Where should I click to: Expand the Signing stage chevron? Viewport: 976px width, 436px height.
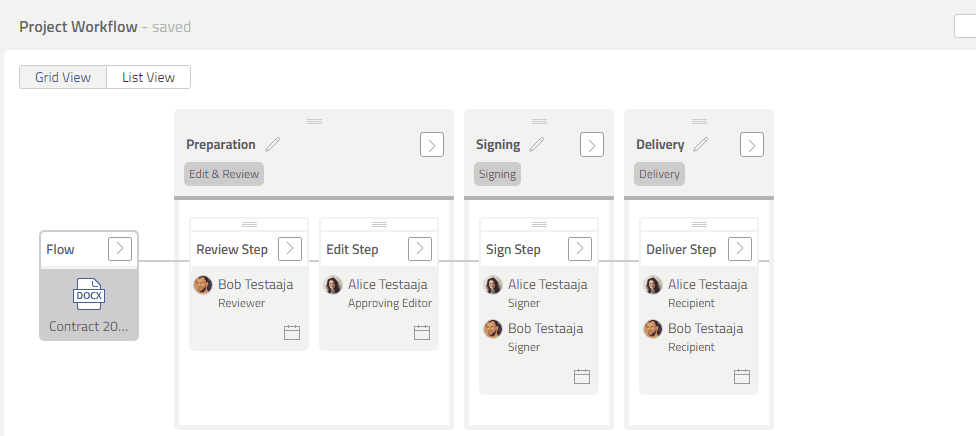(592, 144)
